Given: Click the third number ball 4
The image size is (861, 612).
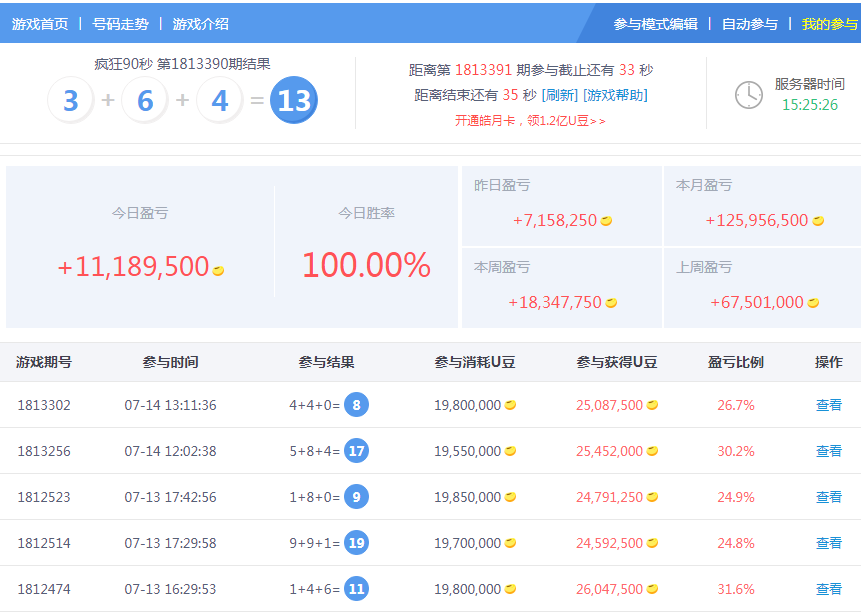Looking at the screenshot, I should pos(220,101).
